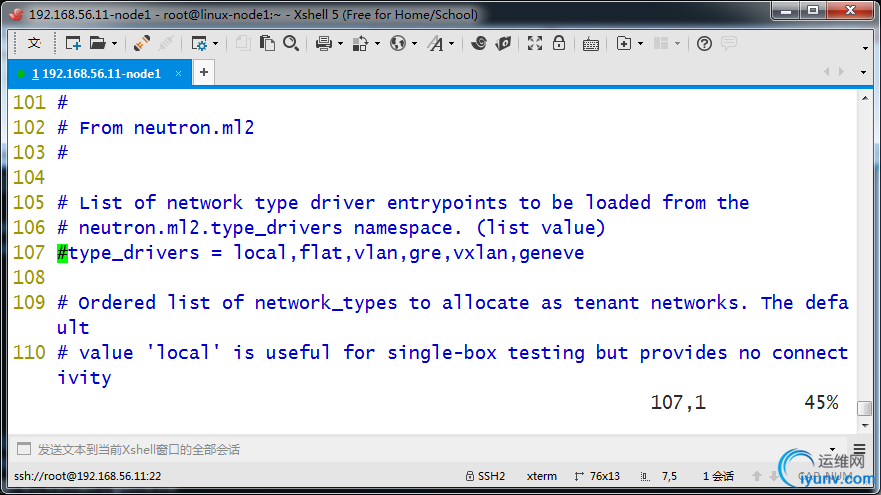Screen dimensions: 881x495
Task: Click the Font toolbar icon
Action: click(435, 43)
